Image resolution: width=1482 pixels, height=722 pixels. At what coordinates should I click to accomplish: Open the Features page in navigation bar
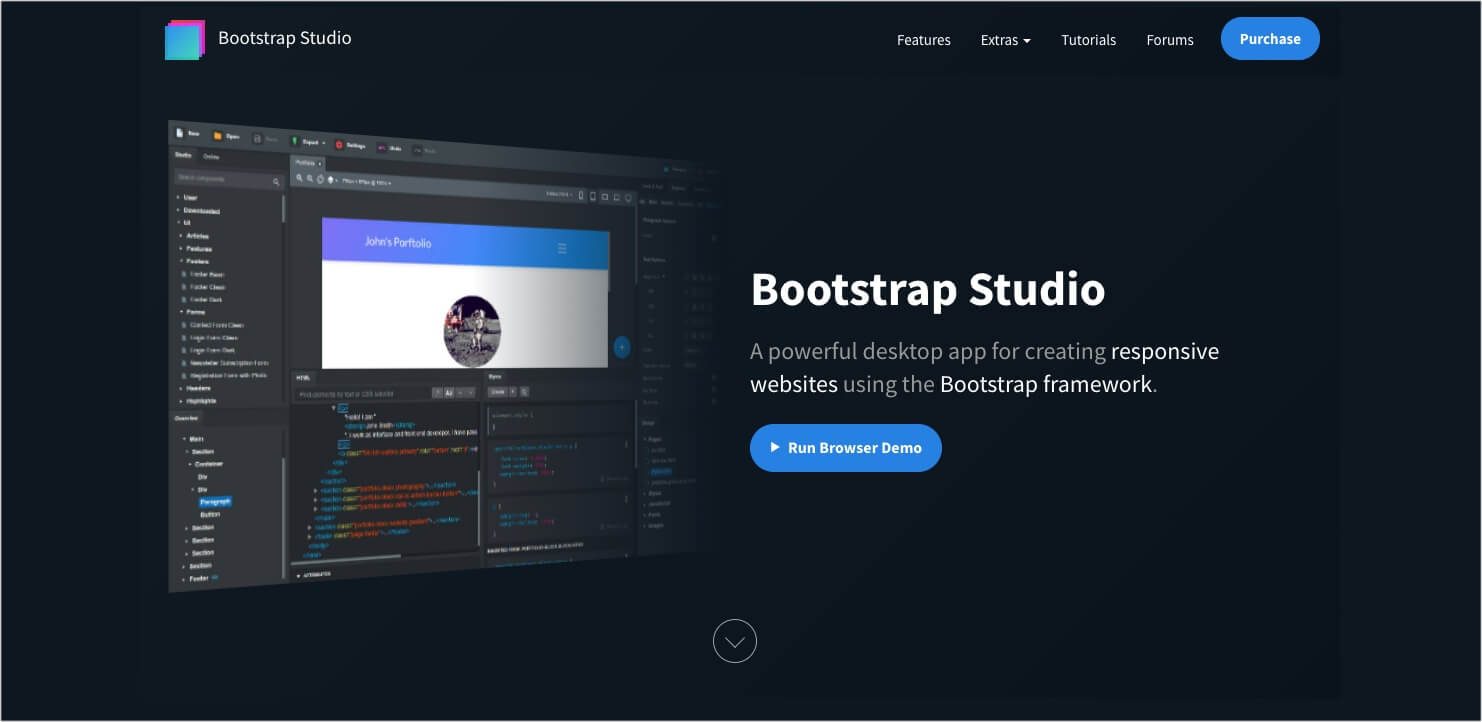924,40
